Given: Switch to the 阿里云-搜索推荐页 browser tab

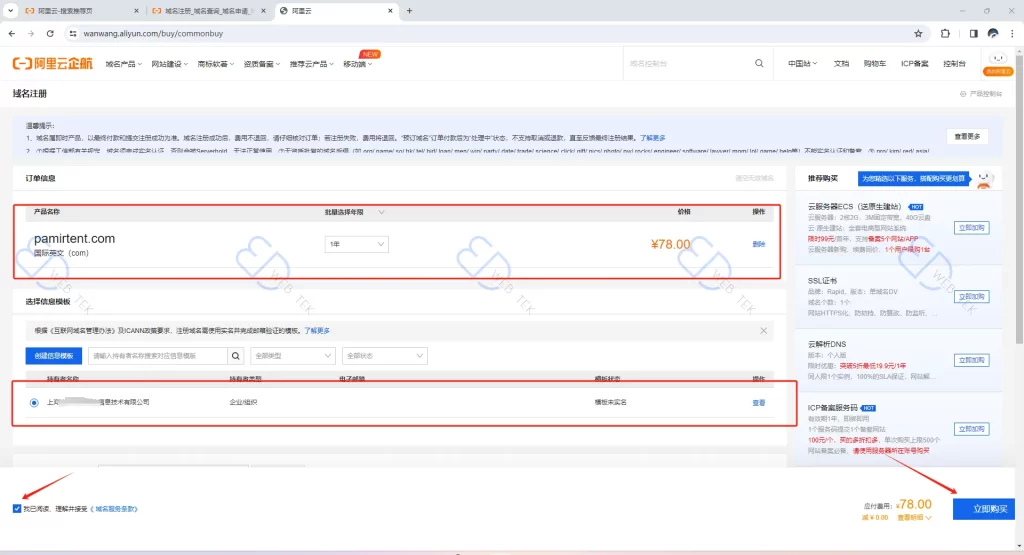Looking at the screenshot, I should (80, 11).
